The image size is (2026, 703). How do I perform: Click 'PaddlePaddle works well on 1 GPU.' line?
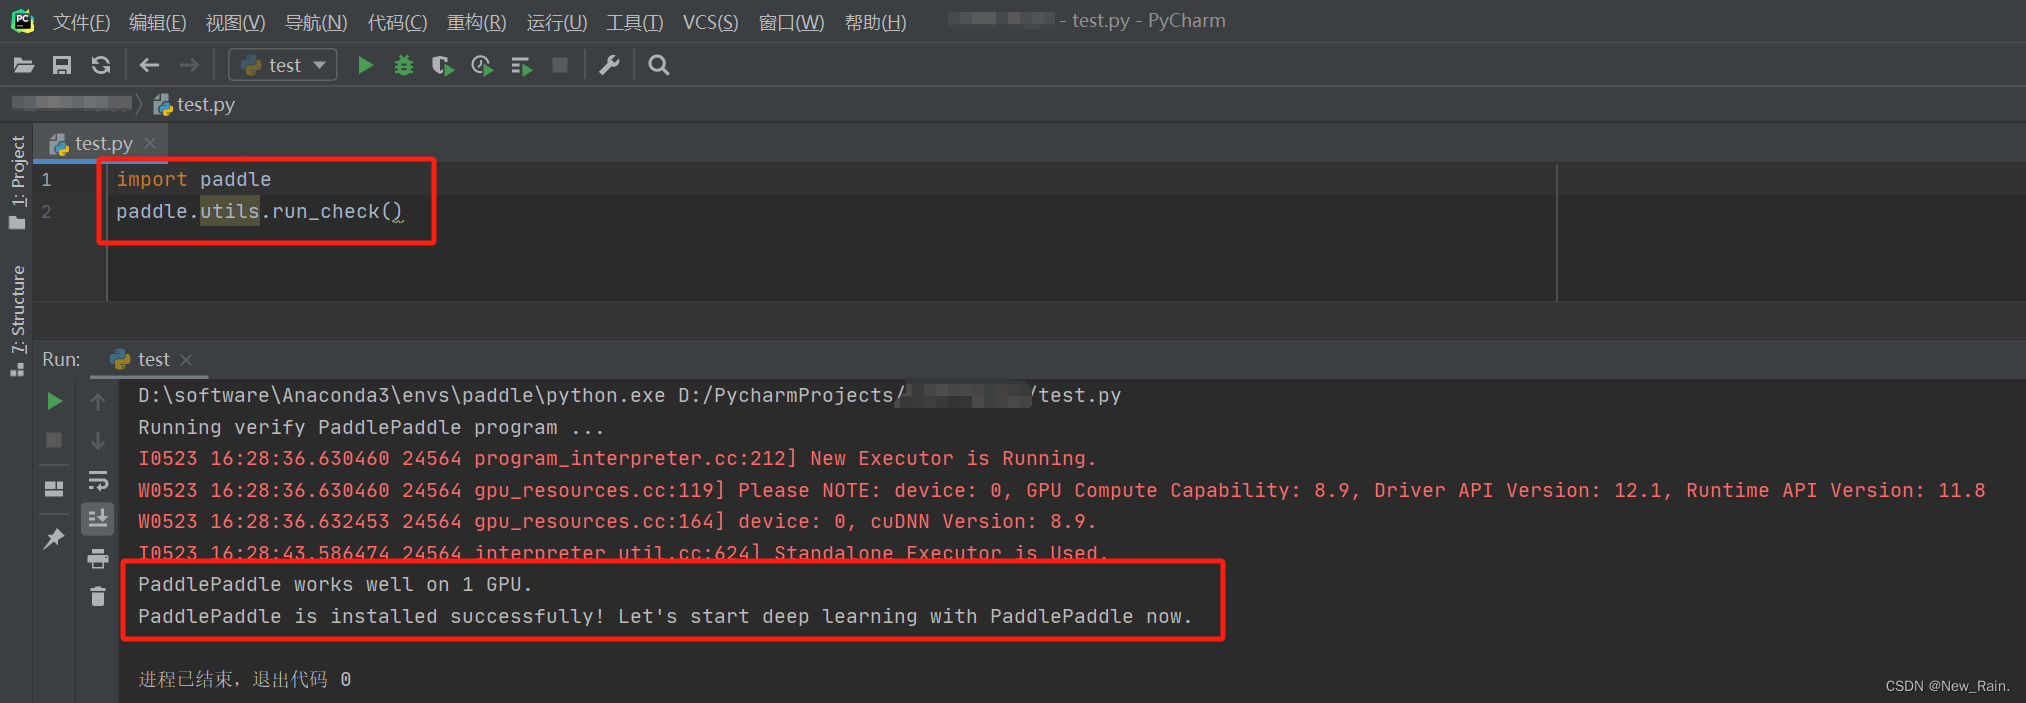click(x=335, y=585)
